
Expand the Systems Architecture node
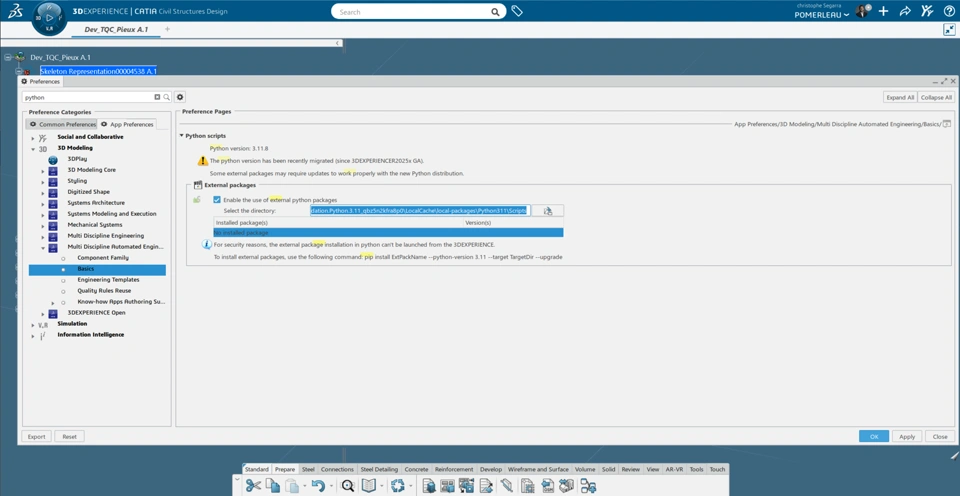[x=43, y=203]
